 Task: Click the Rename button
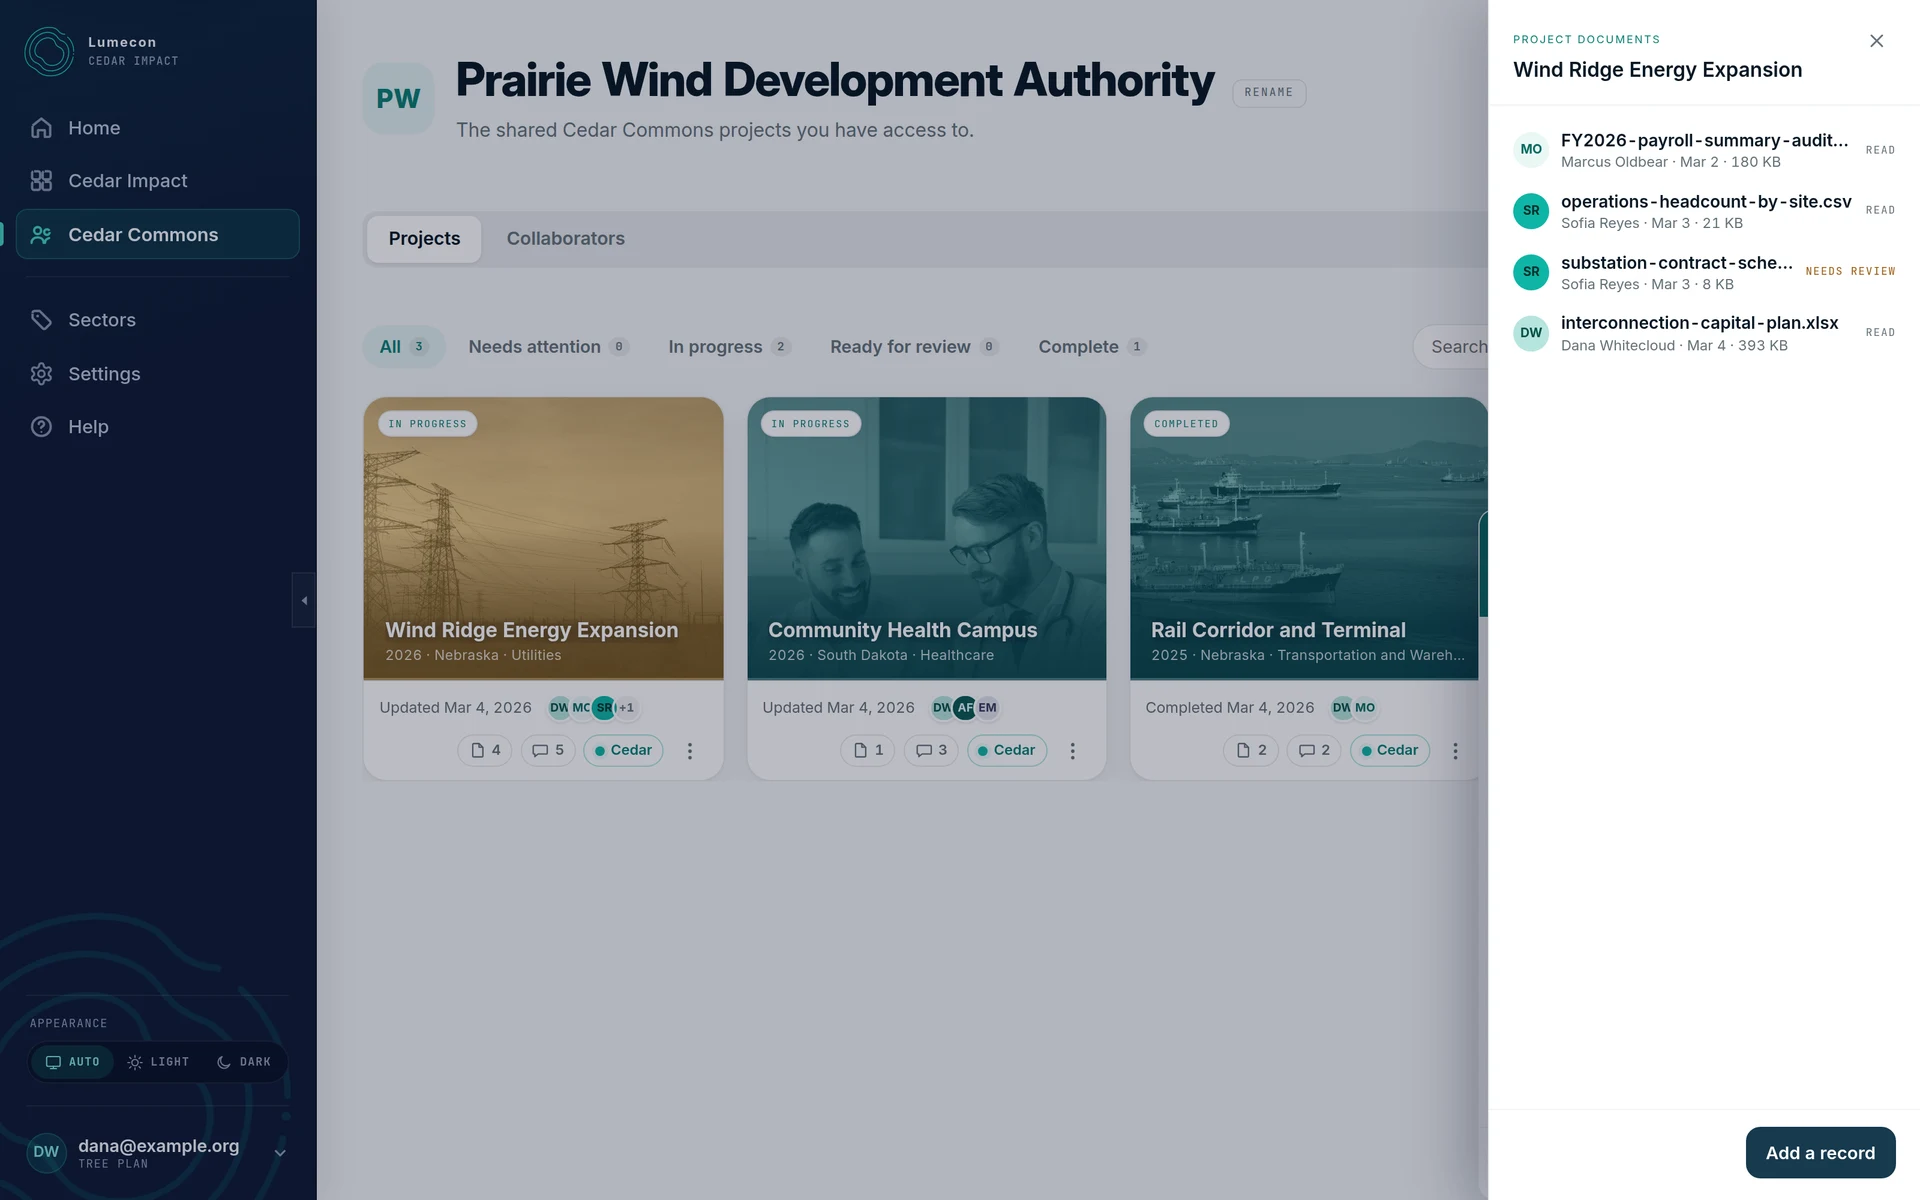click(x=1269, y=93)
